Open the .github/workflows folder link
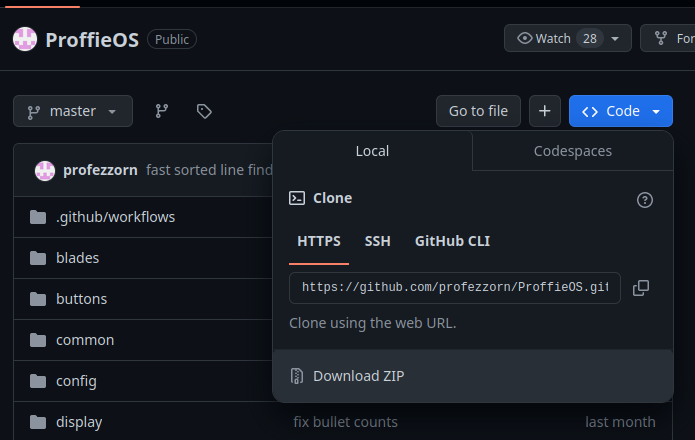The height and width of the screenshot is (440, 695). (116, 217)
